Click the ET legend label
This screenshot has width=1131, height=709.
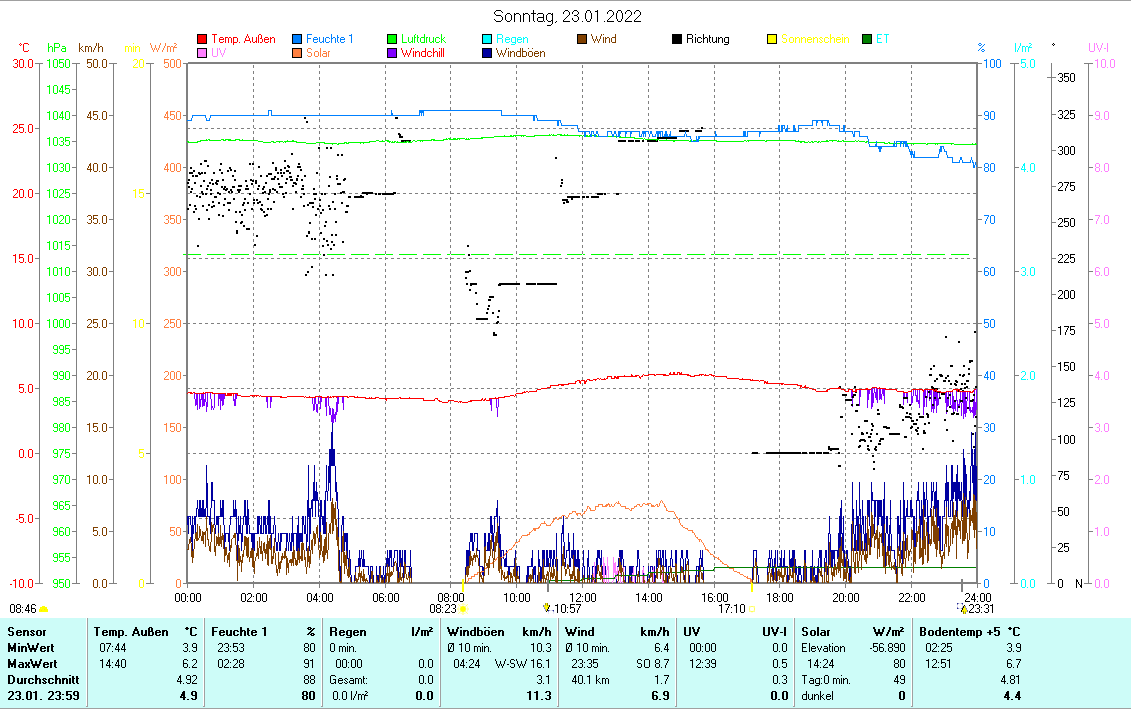(x=882, y=40)
